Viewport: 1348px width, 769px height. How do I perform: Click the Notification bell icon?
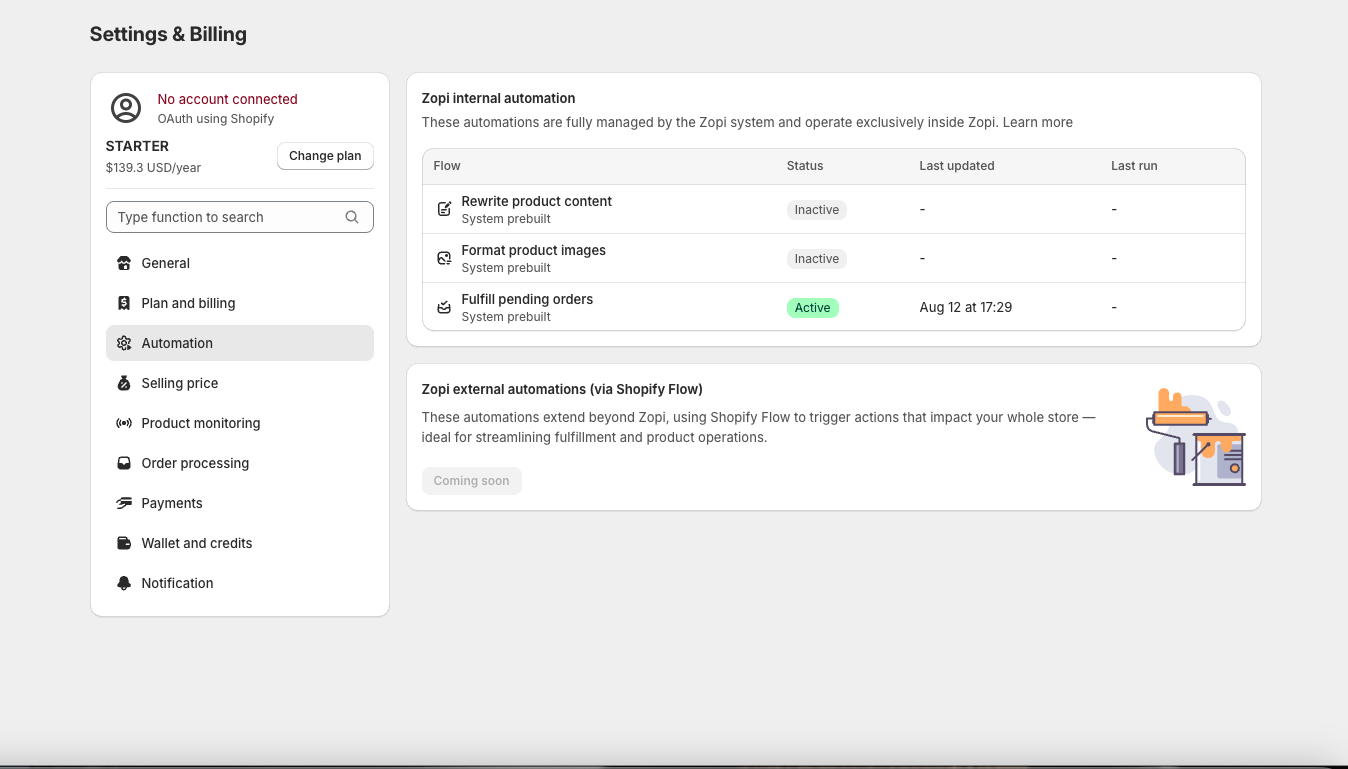pyautogui.click(x=124, y=583)
